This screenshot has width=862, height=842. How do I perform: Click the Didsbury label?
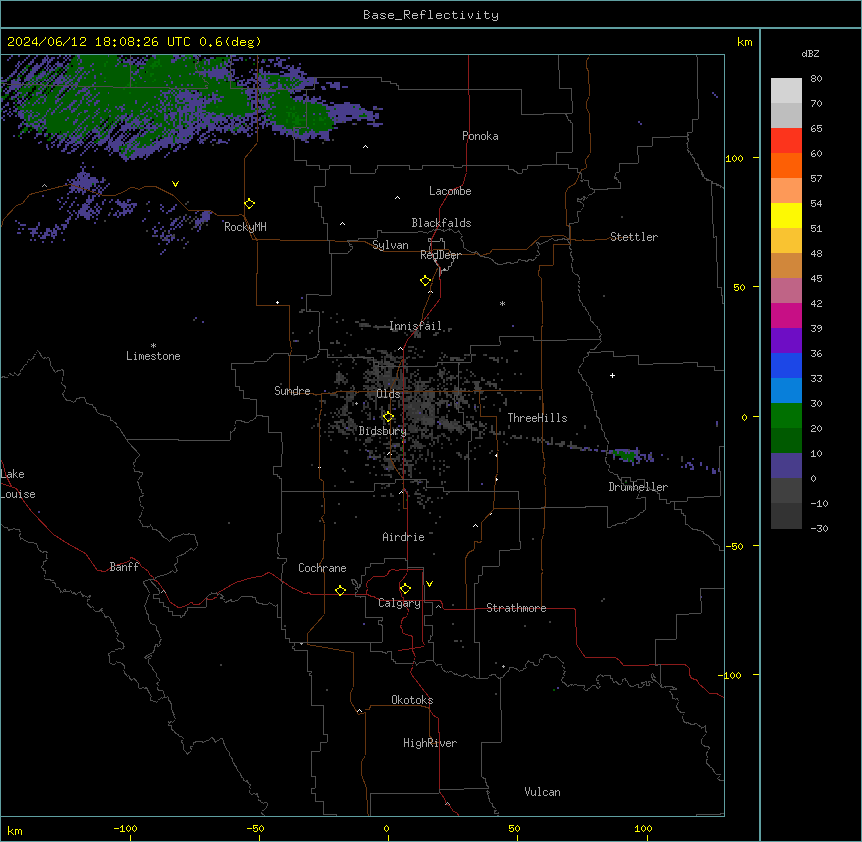[x=383, y=431]
